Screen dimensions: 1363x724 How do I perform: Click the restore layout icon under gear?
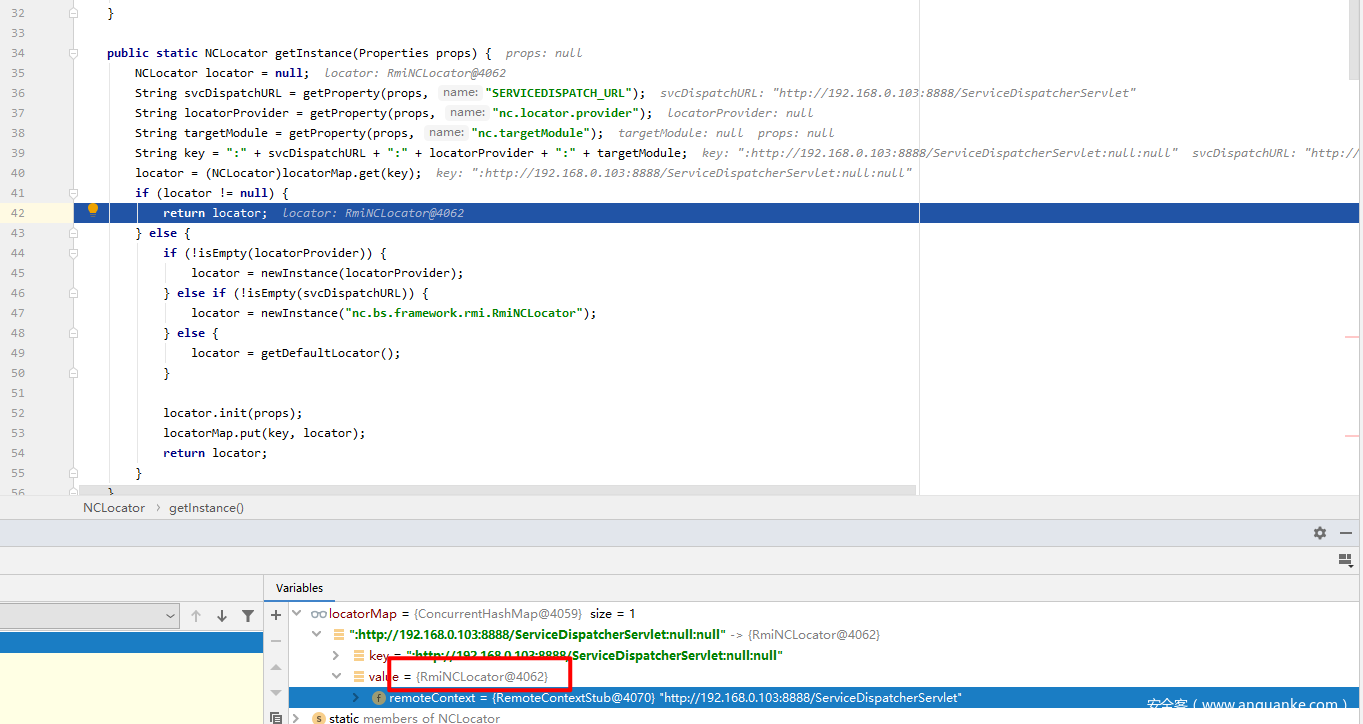pyautogui.click(x=1345, y=561)
